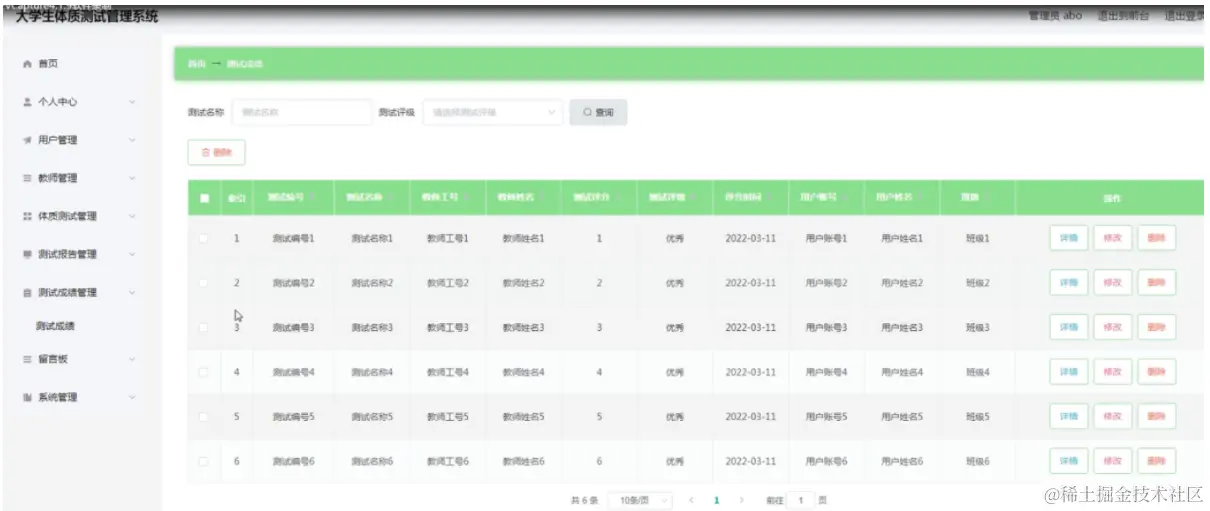
Task: Click the cell 用户姓名1
Action: click(902, 239)
